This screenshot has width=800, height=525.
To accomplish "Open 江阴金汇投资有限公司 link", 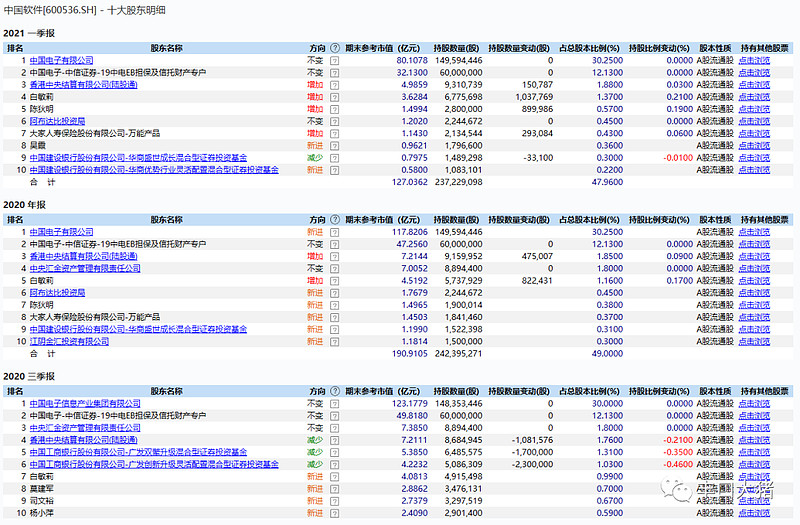I will [69, 341].
